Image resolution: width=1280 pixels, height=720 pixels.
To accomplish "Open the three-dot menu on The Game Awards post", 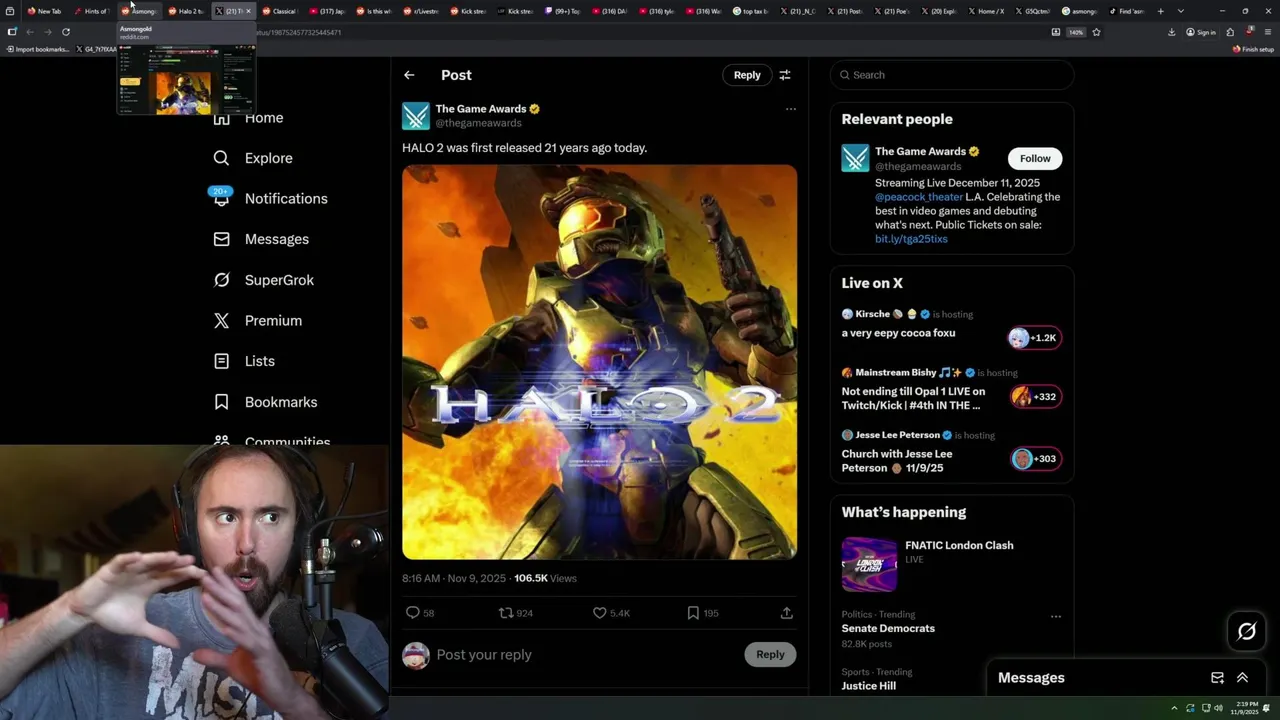I will click(791, 109).
